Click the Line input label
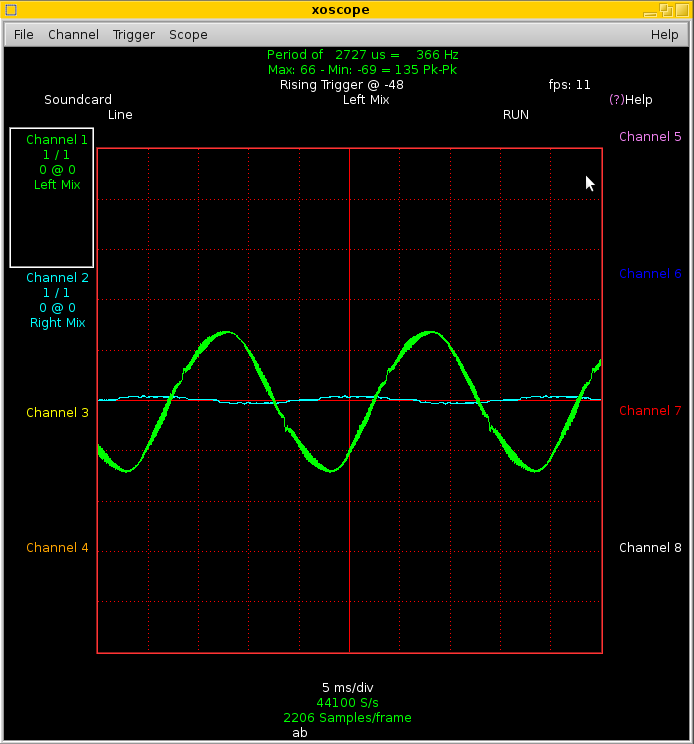Image resolution: width=694 pixels, height=744 pixels. coord(120,115)
